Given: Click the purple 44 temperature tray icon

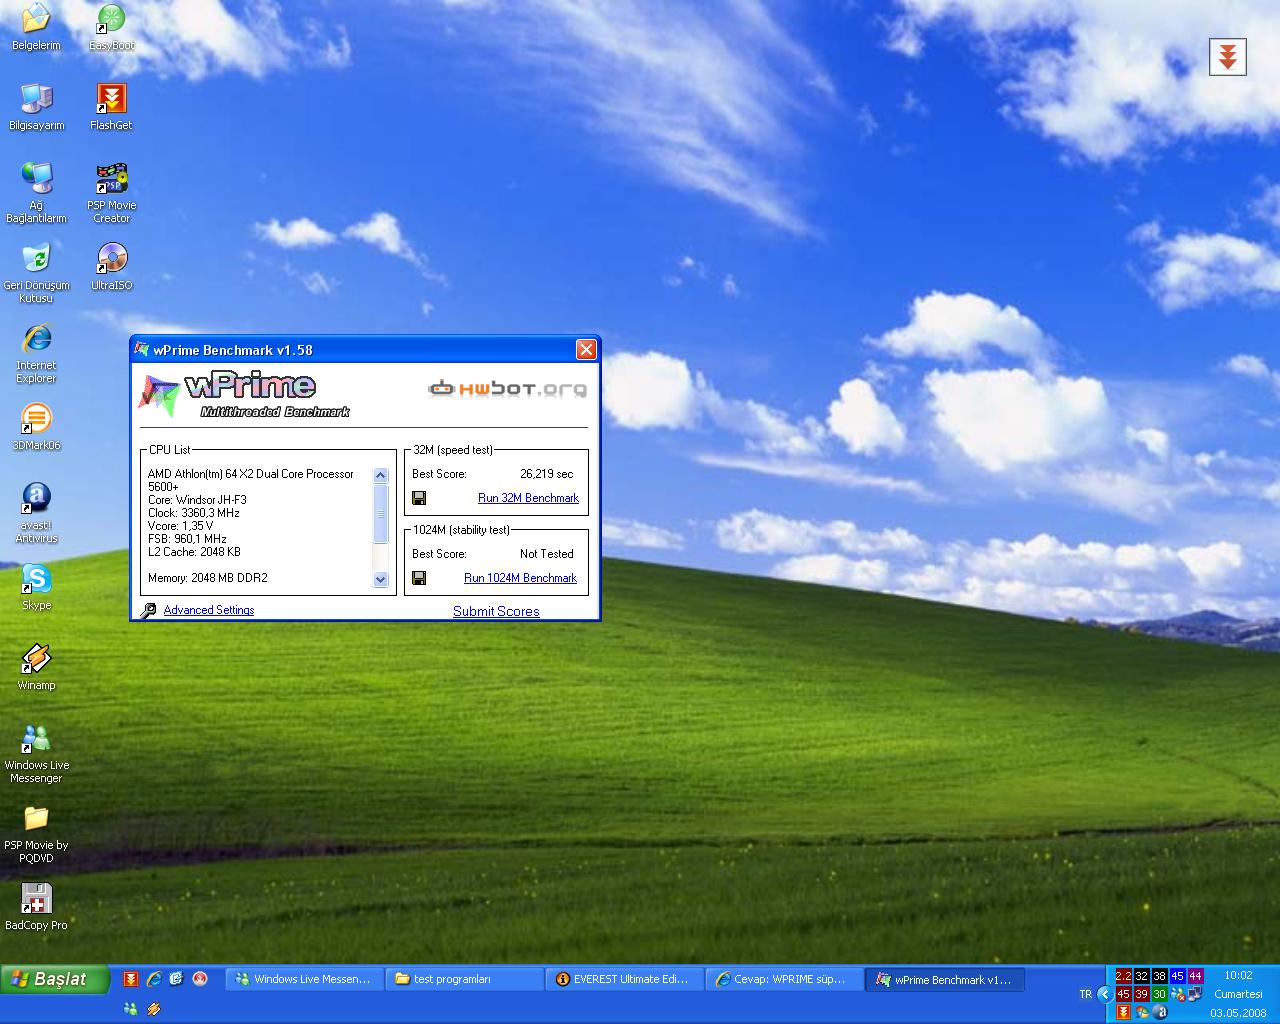Looking at the screenshot, I should [x=1196, y=976].
